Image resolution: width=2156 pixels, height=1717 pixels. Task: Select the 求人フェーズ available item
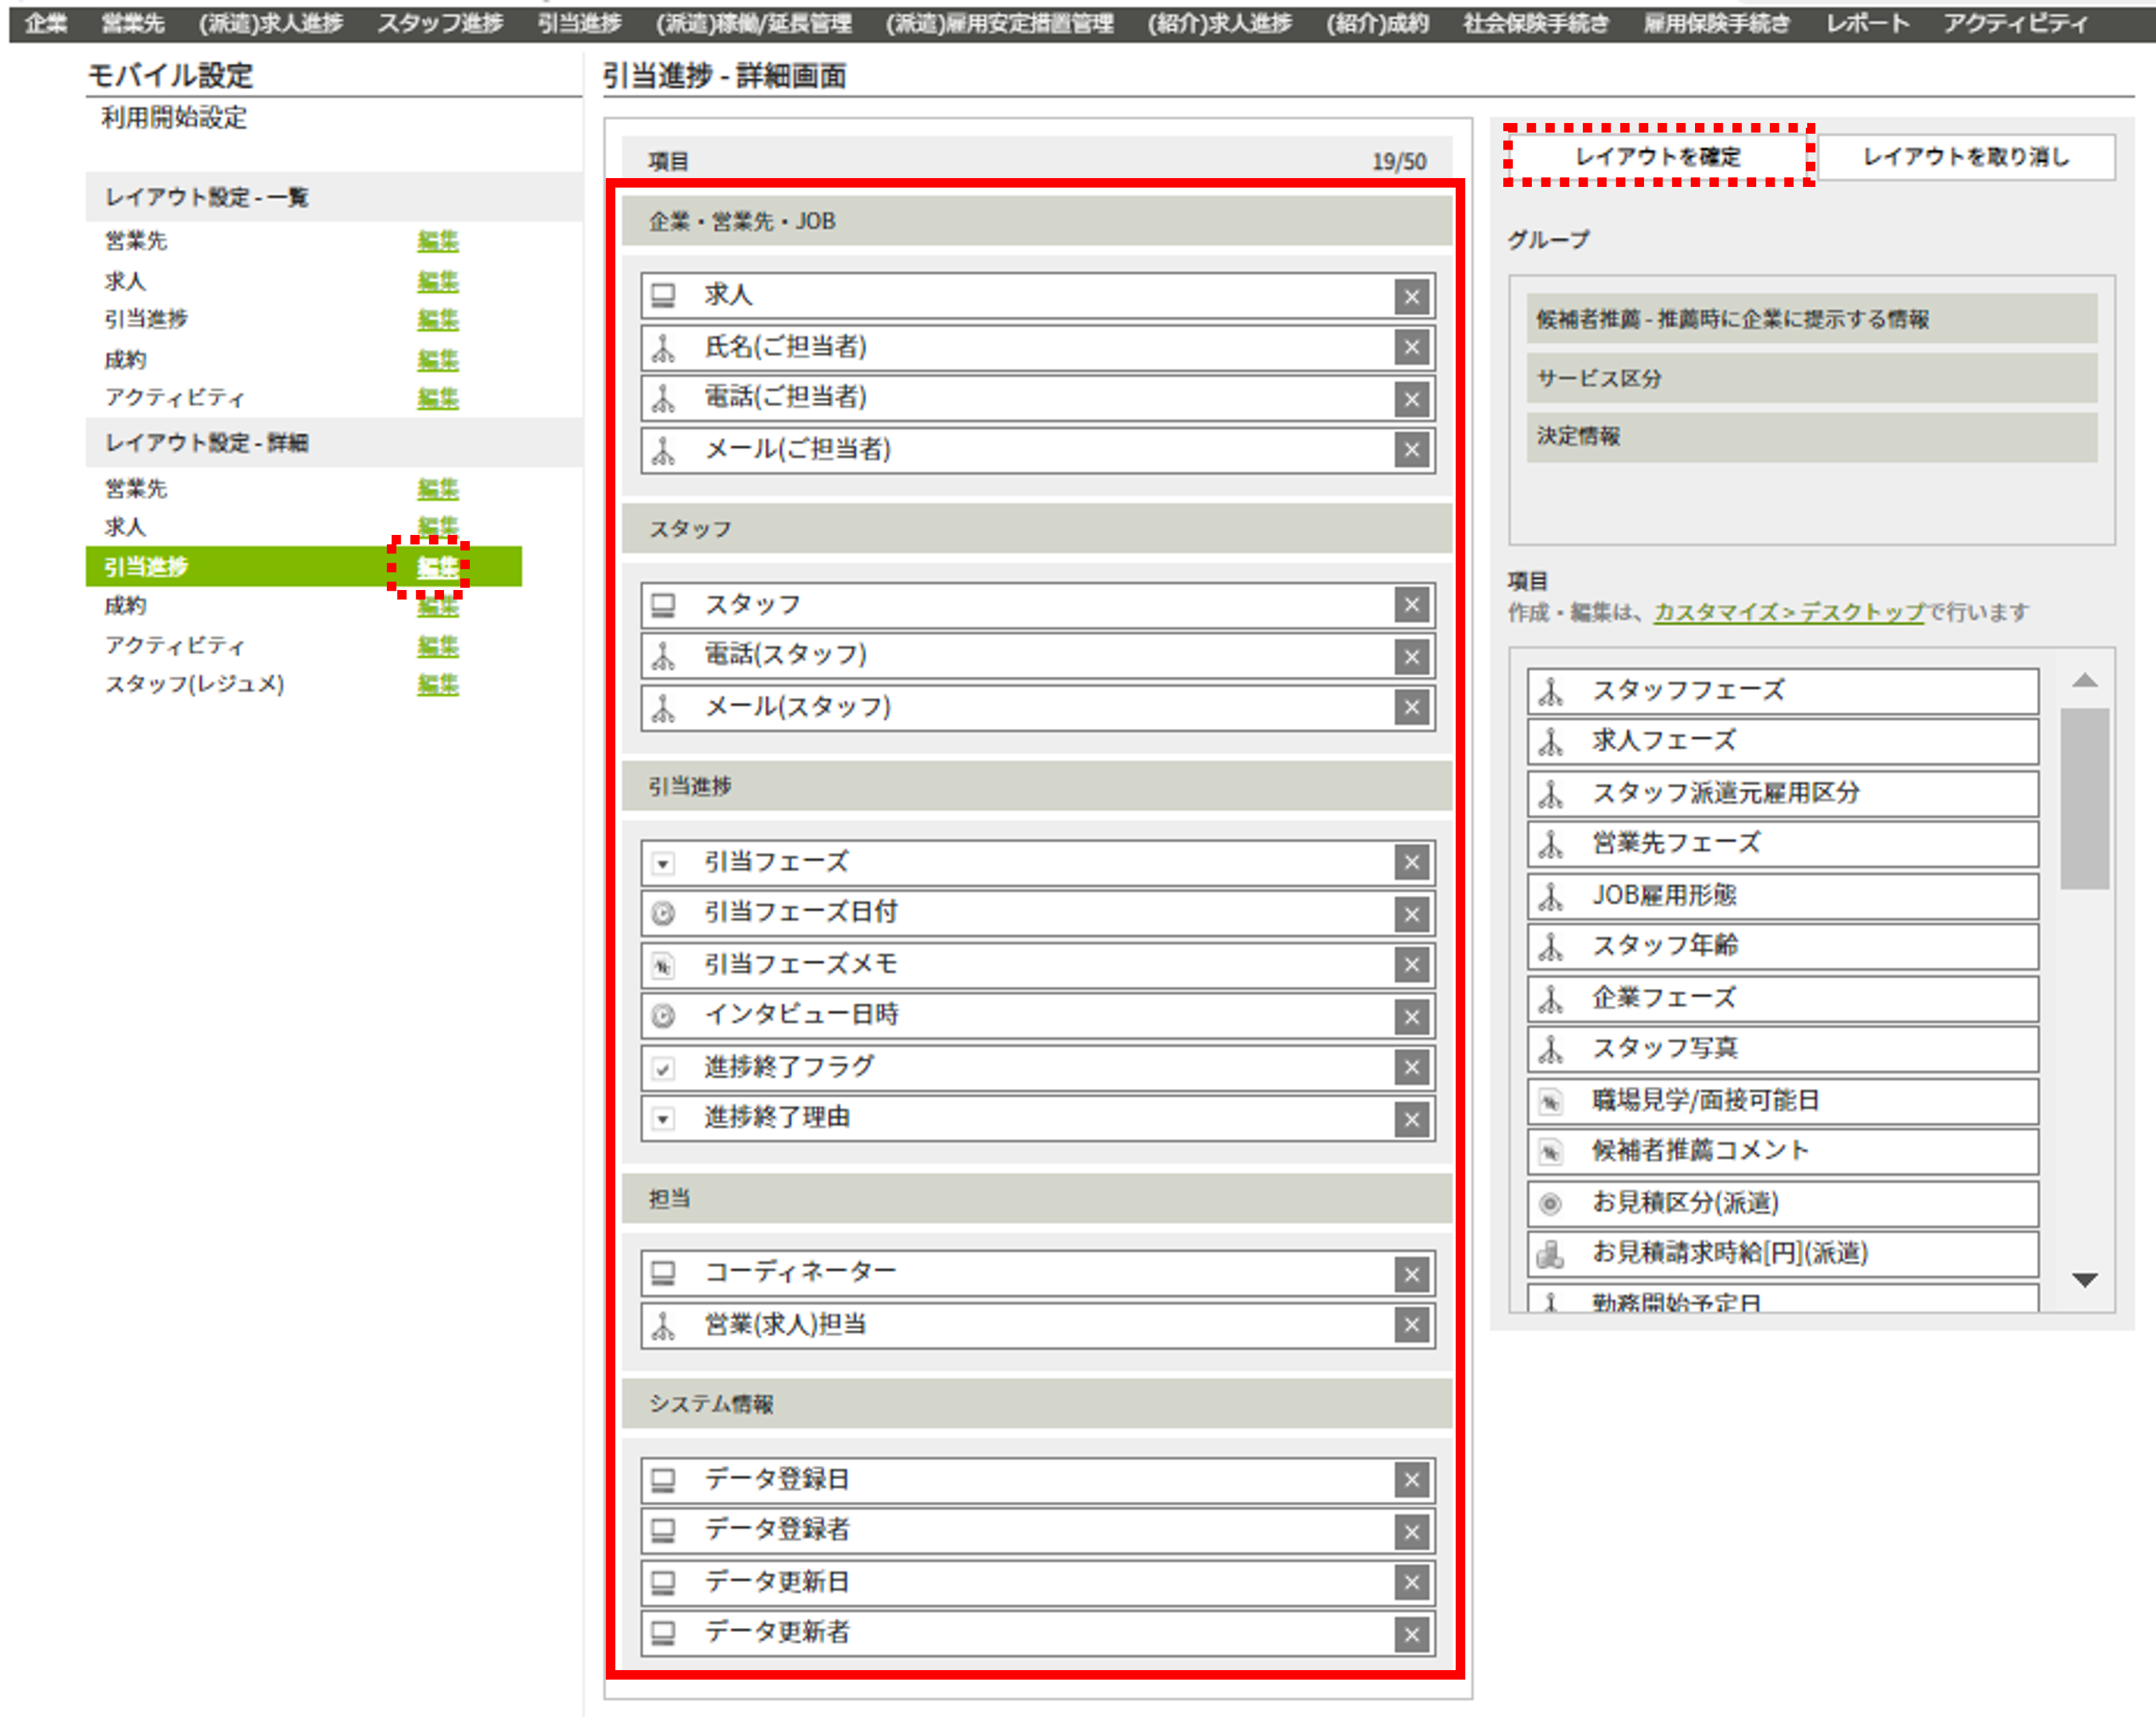[1783, 742]
